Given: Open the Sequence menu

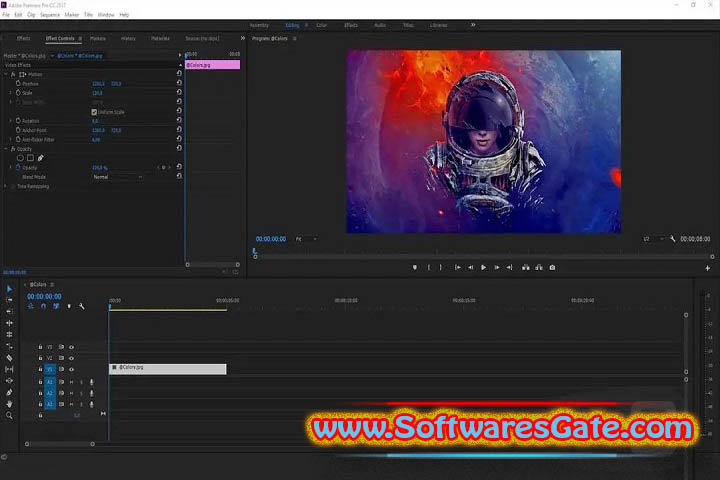Looking at the screenshot, I should point(50,15).
